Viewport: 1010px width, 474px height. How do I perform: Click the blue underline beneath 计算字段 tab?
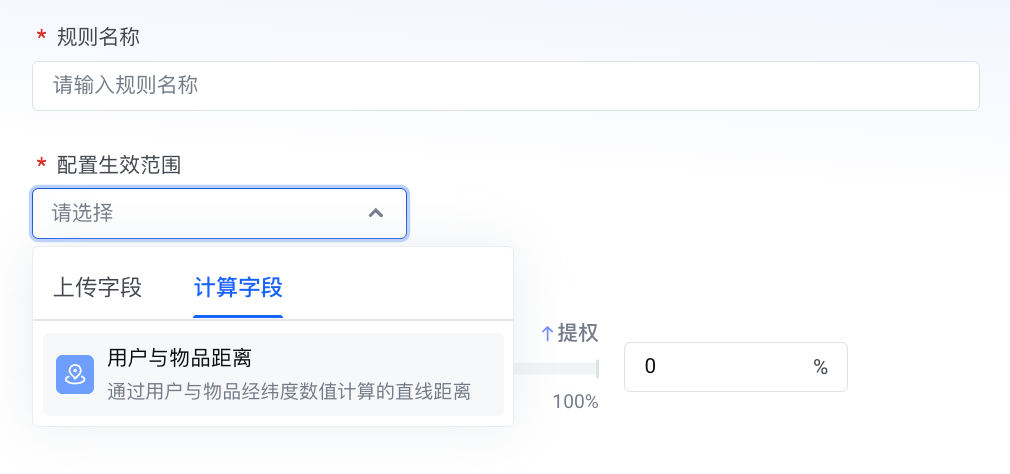coord(238,316)
